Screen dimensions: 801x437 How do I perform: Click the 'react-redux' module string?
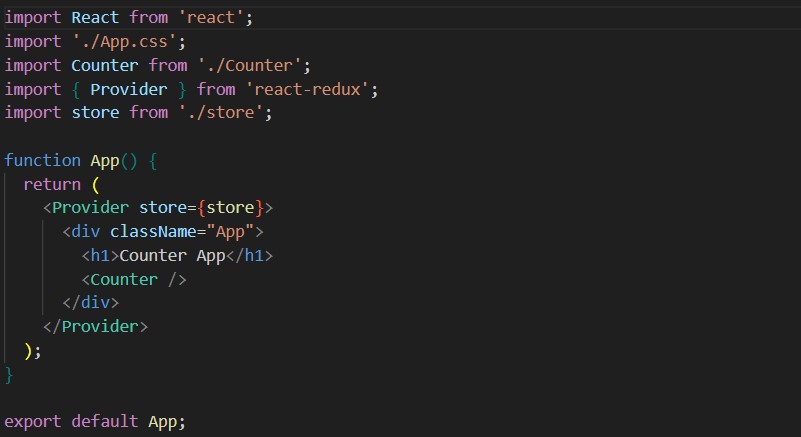tap(307, 89)
